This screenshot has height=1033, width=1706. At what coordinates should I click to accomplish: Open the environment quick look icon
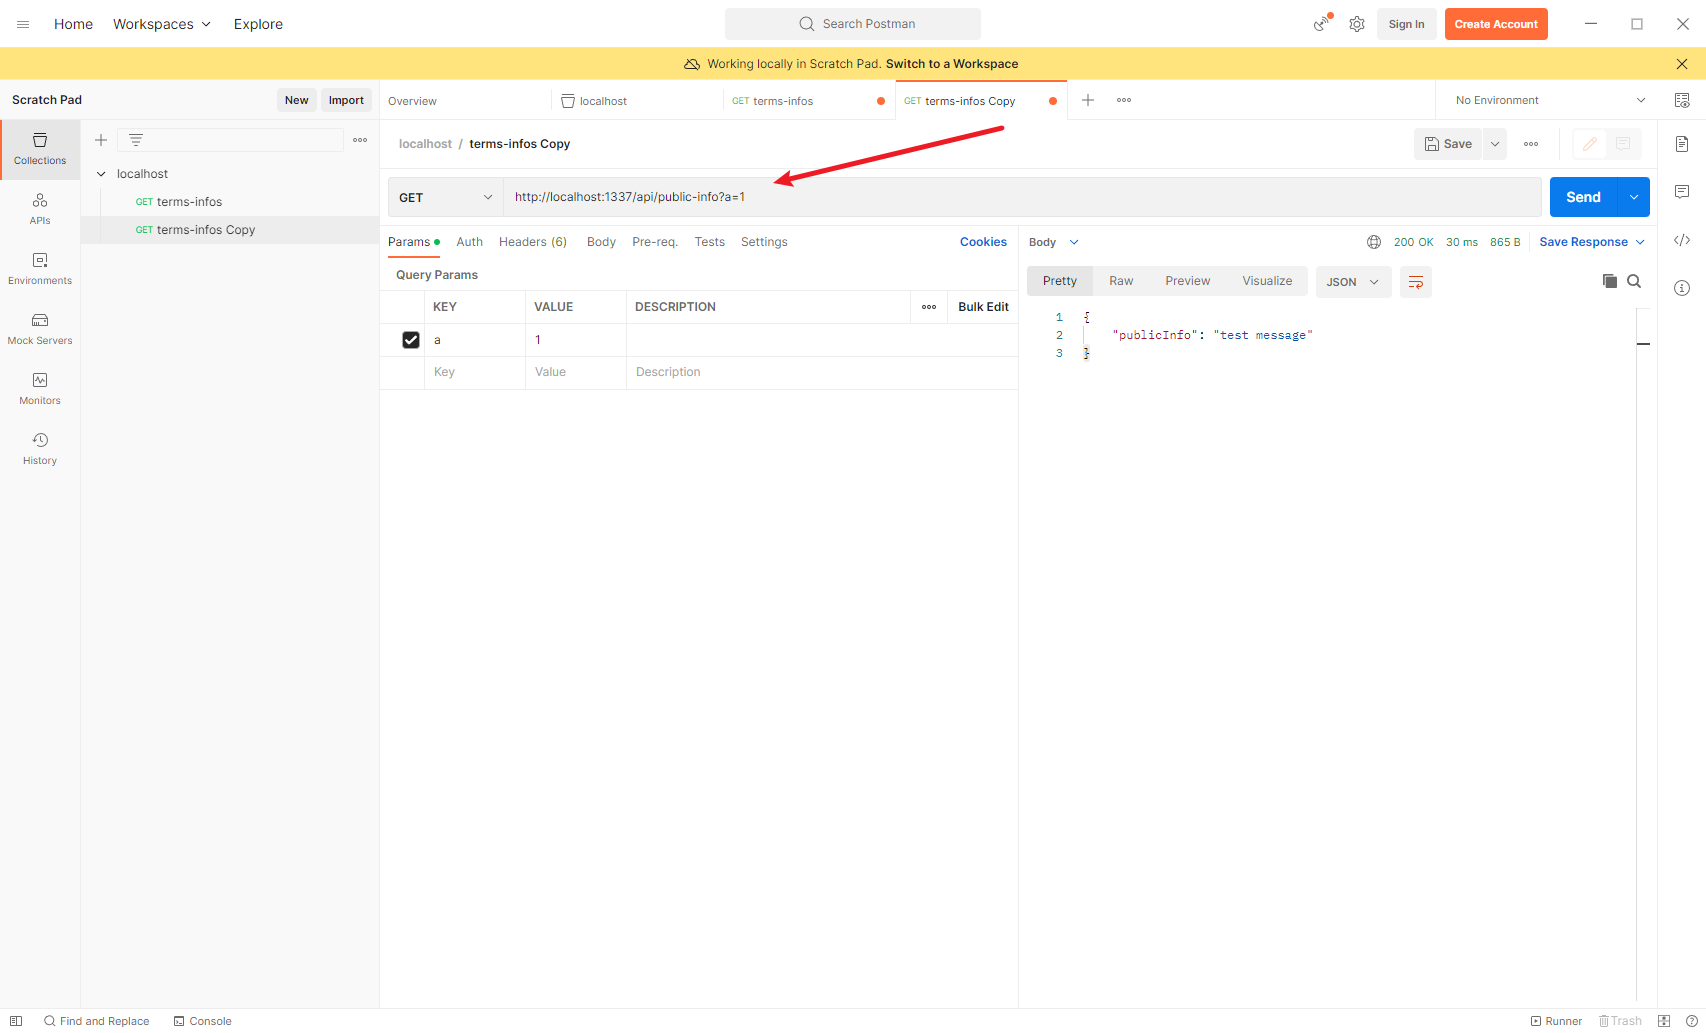tap(1682, 100)
